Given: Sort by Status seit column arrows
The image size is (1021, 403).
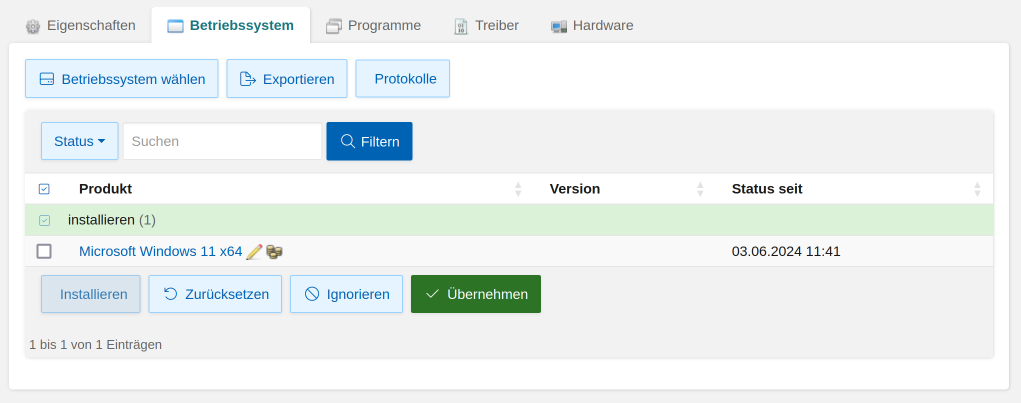Looking at the screenshot, I should click(977, 189).
